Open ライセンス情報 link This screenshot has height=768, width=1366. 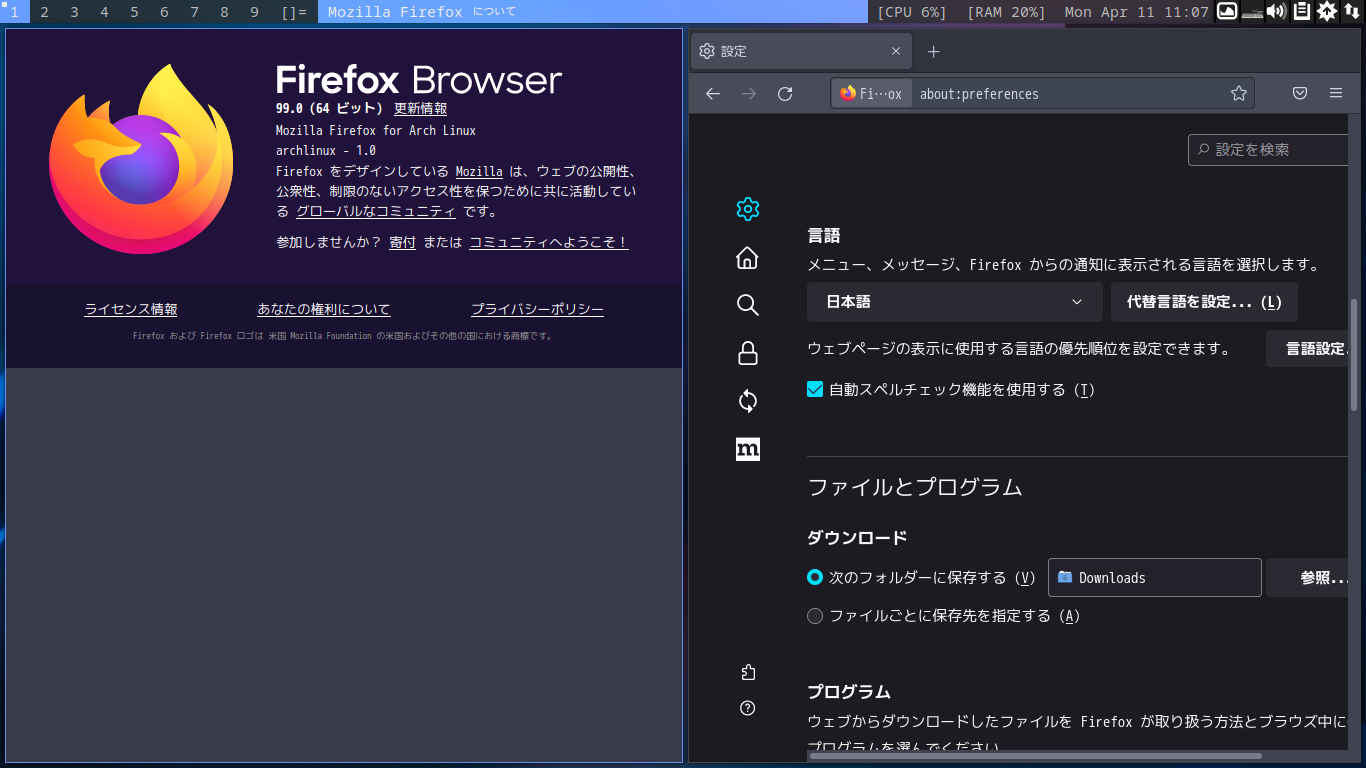click(x=131, y=309)
